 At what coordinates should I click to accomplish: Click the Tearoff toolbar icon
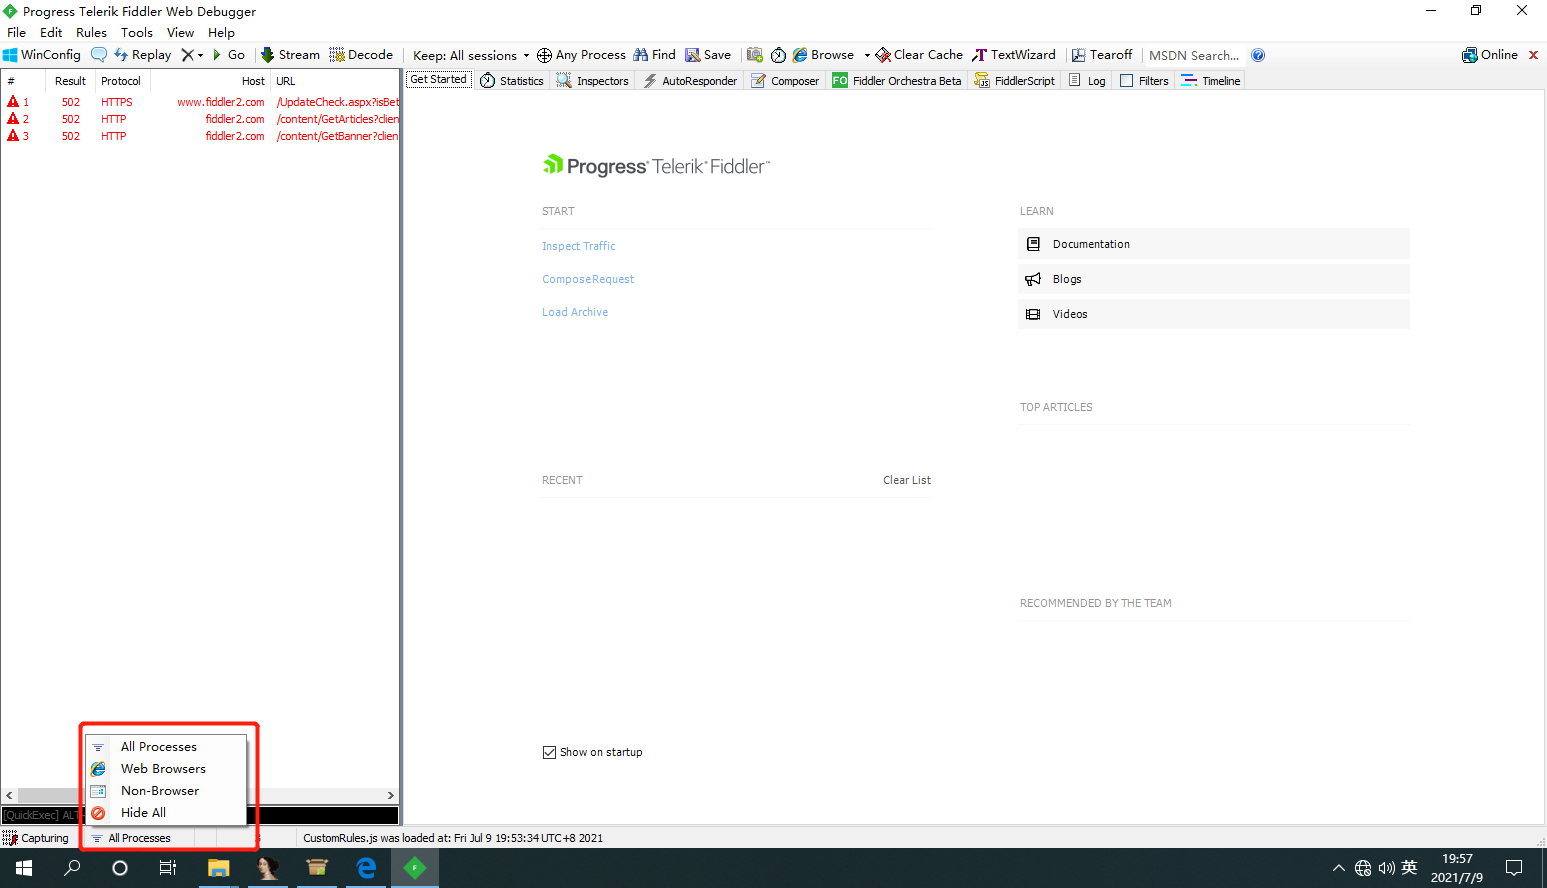[x=1078, y=55]
